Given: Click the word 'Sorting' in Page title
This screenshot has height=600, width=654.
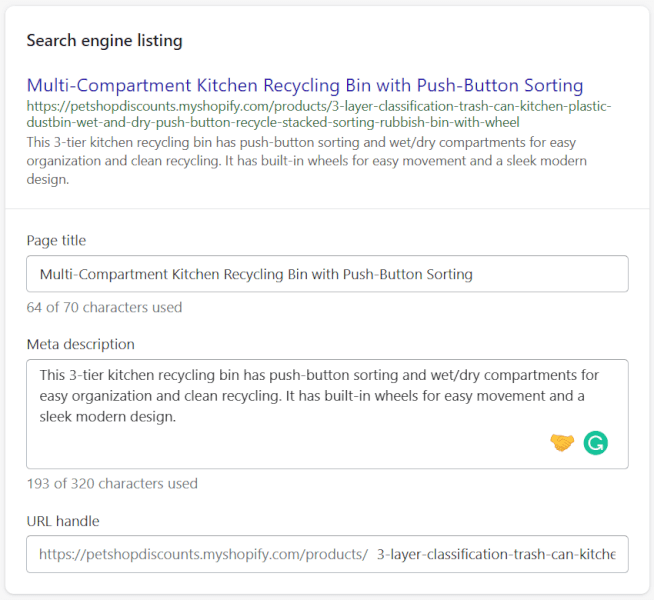Looking at the screenshot, I should (449, 274).
